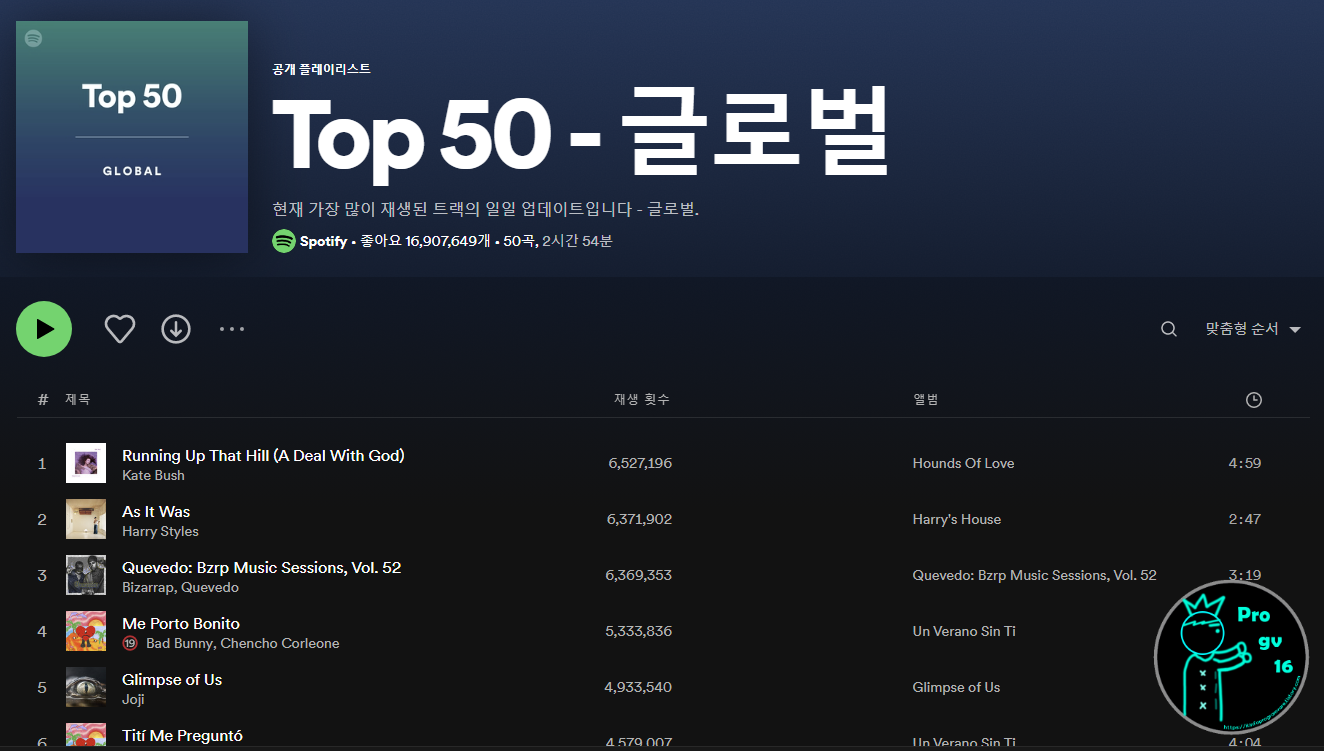Open artist Harry Styles
This screenshot has width=1324, height=751.
pyautogui.click(x=160, y=532)
